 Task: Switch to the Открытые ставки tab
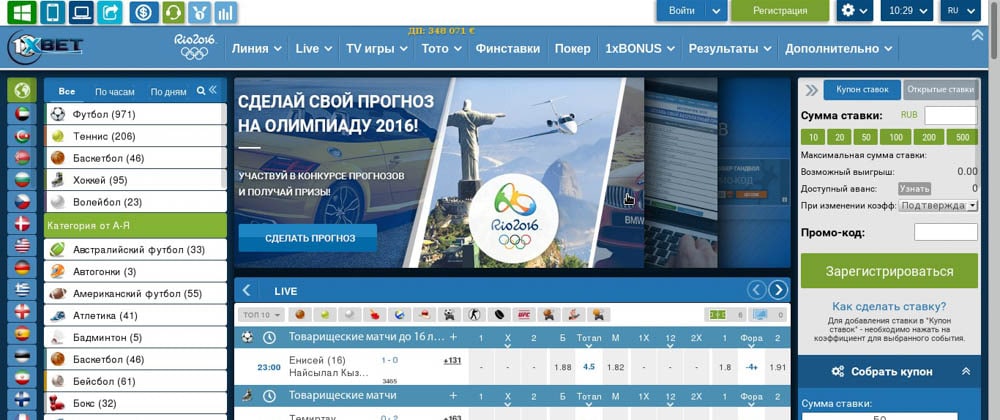click(940, 90)
